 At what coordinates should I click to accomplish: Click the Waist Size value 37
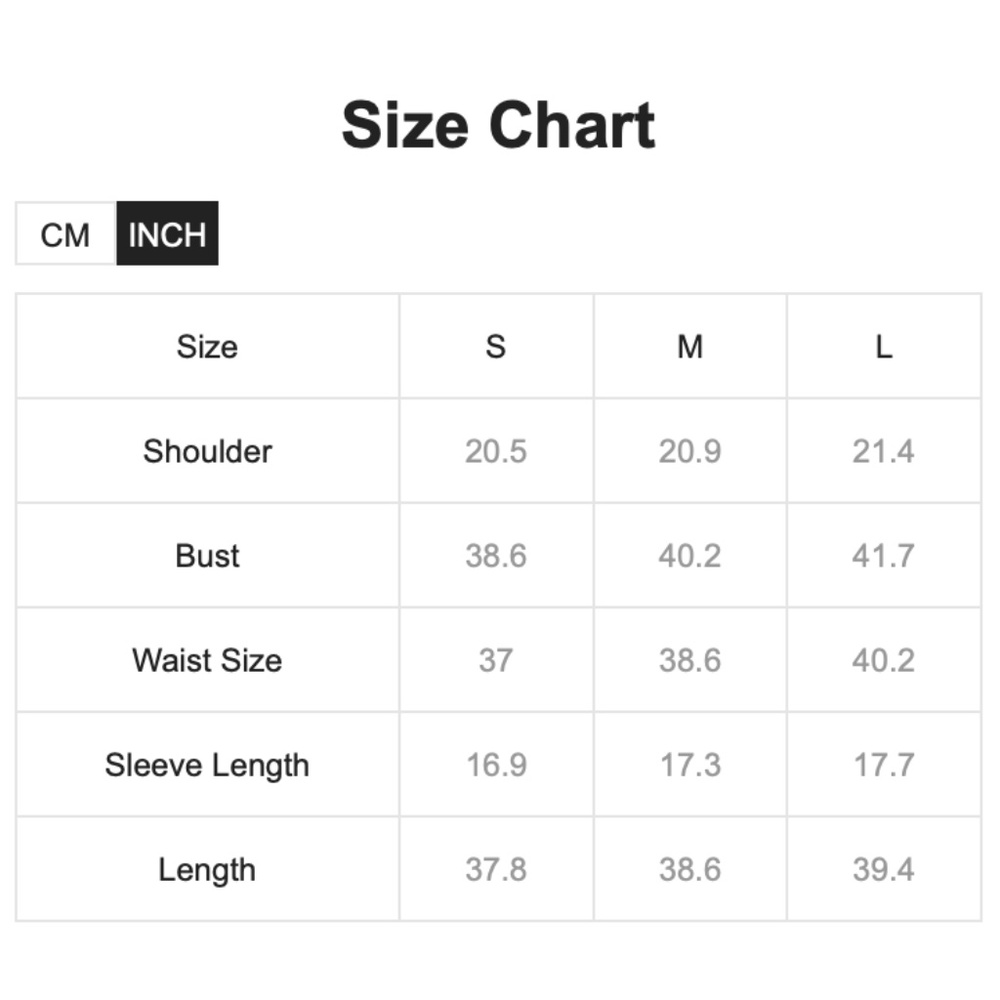pyautogui.click(x=496, y=660)
